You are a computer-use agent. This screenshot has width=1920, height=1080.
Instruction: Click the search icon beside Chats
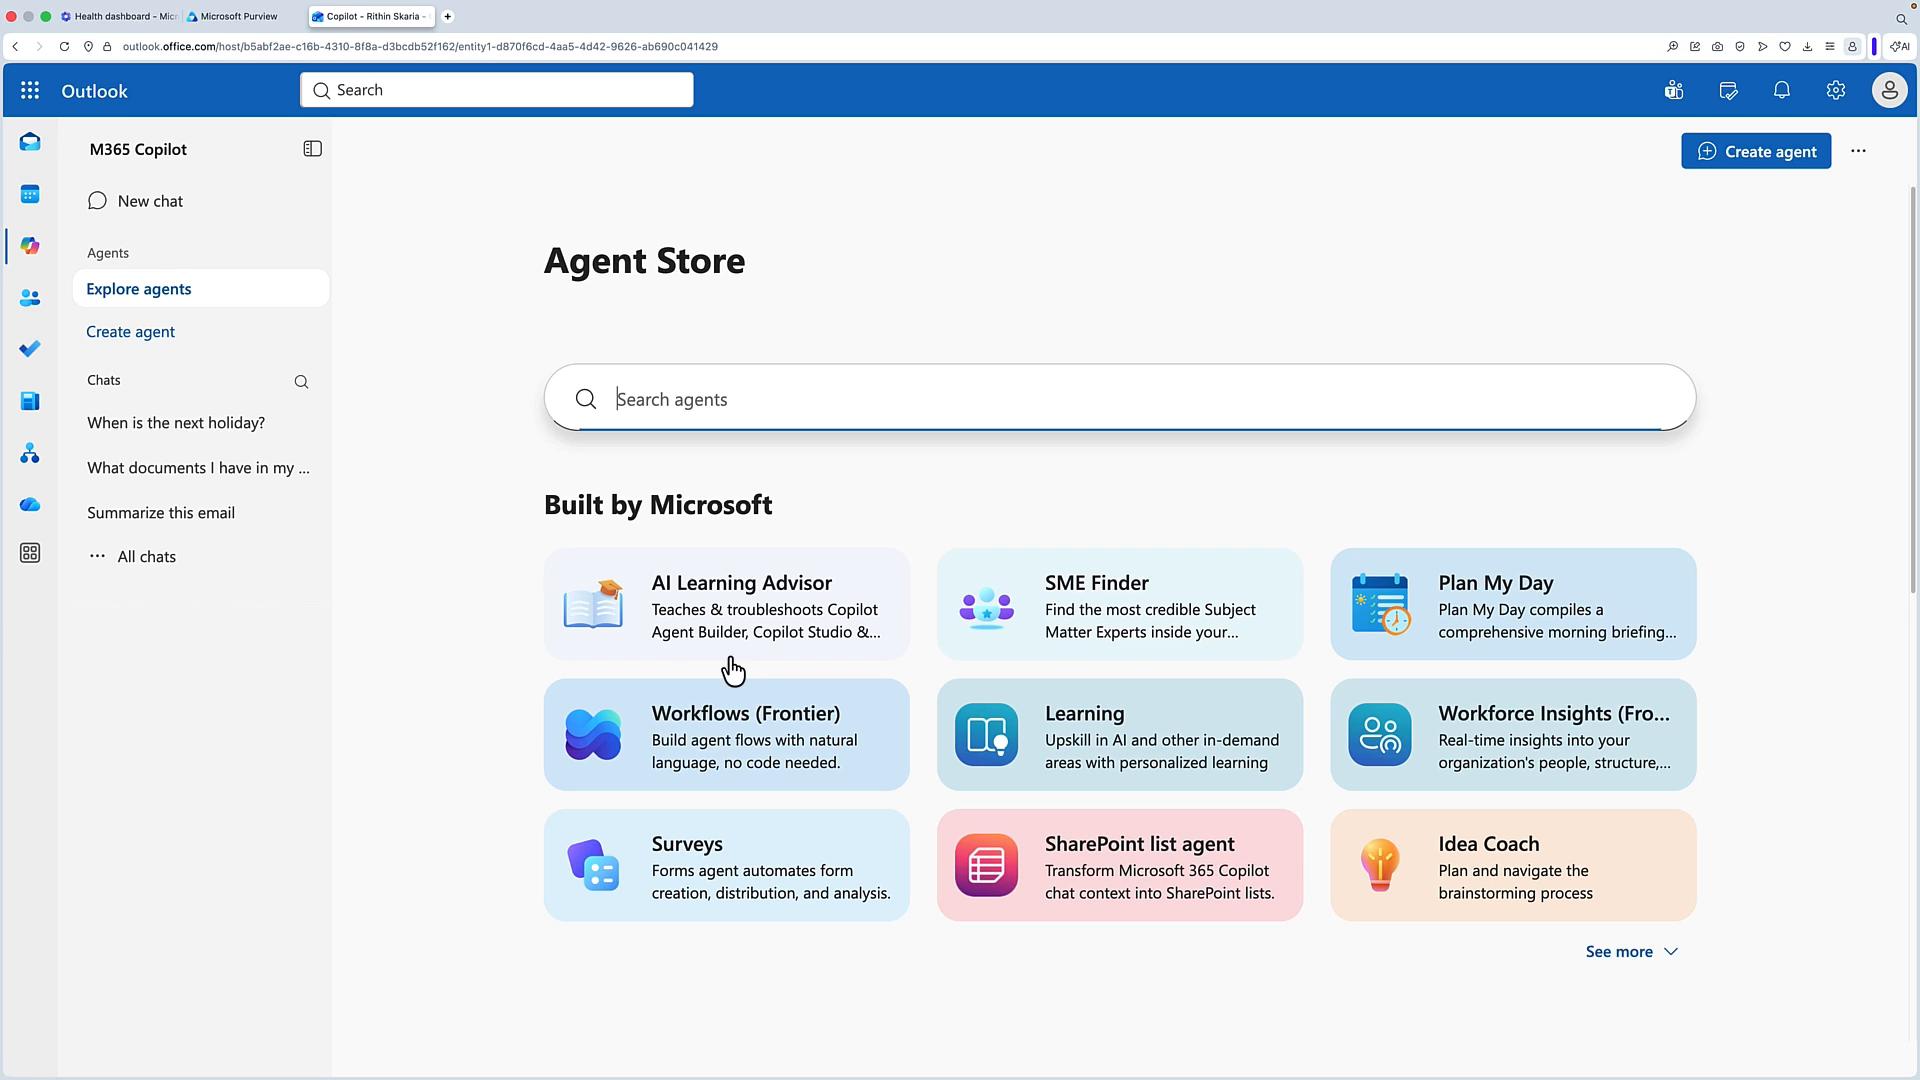coord(301,382)
